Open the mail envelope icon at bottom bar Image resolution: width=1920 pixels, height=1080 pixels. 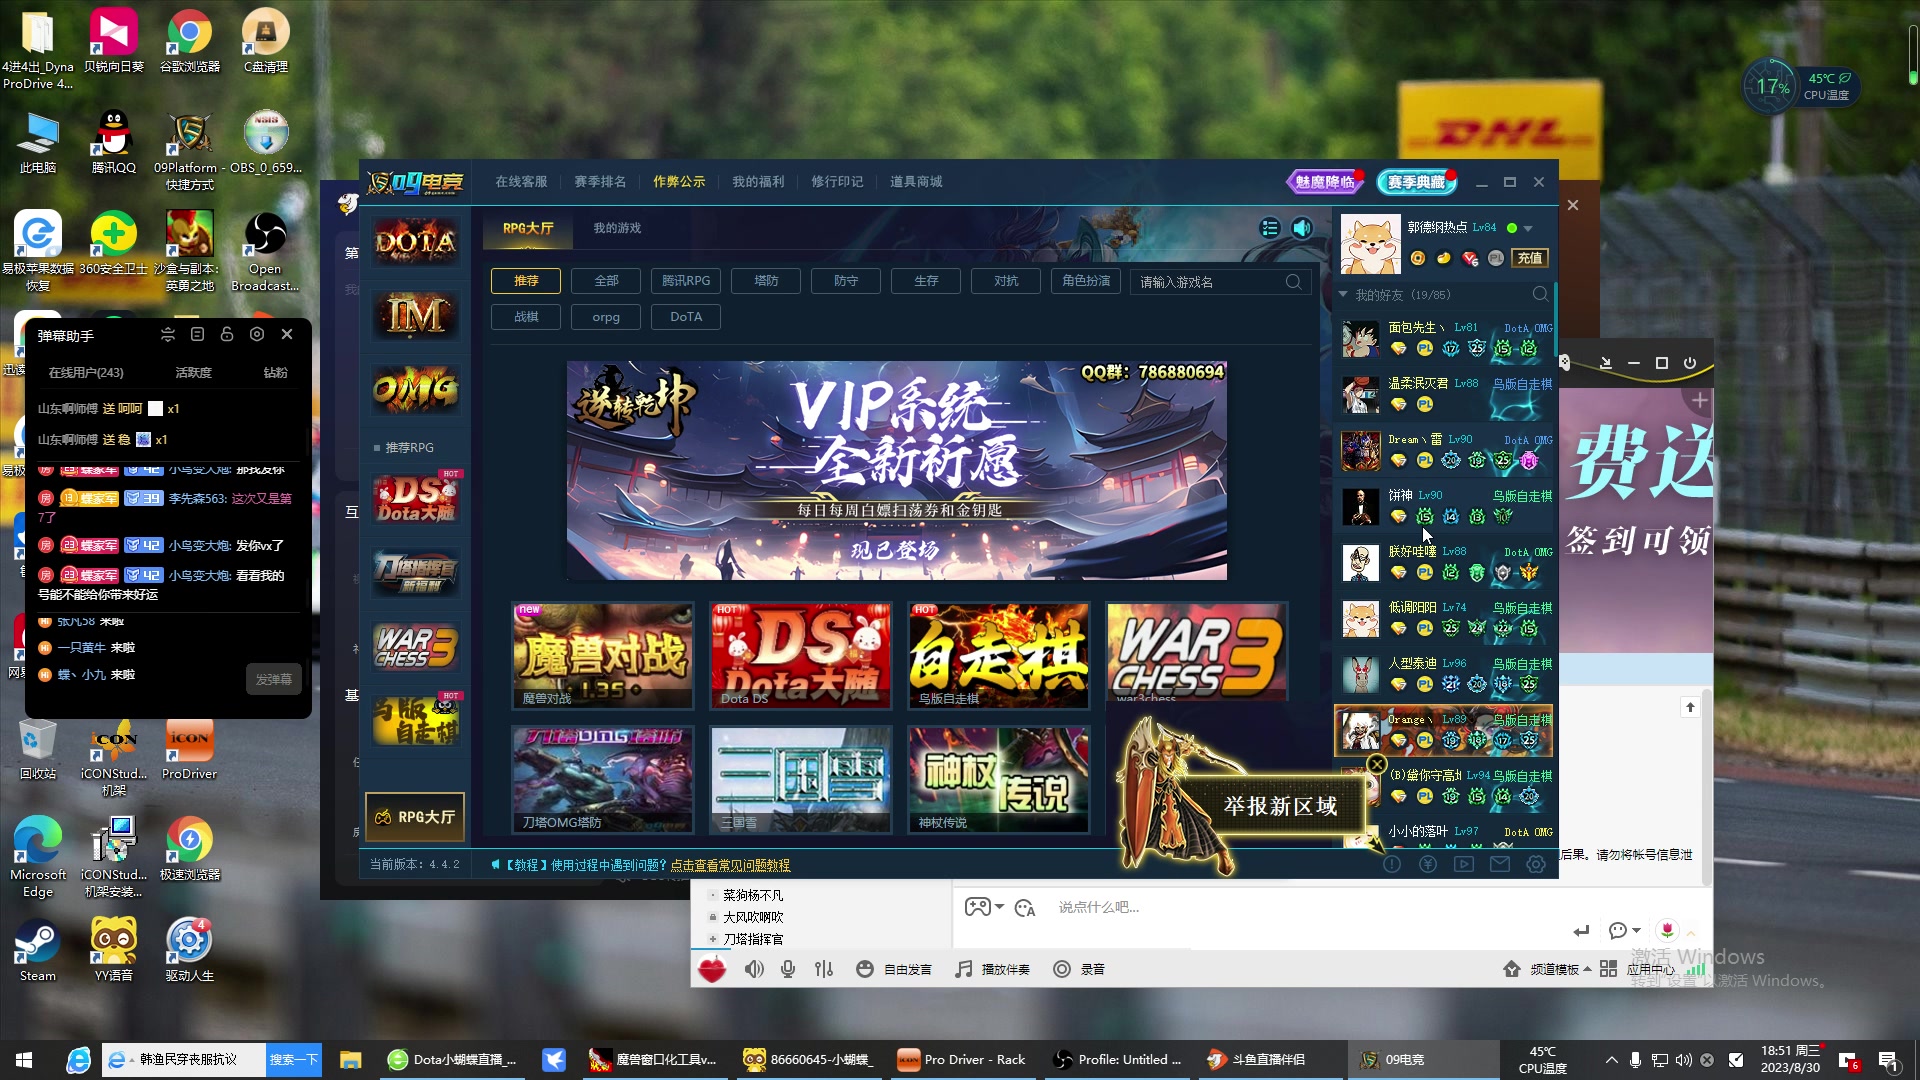tap(1500, 864)
